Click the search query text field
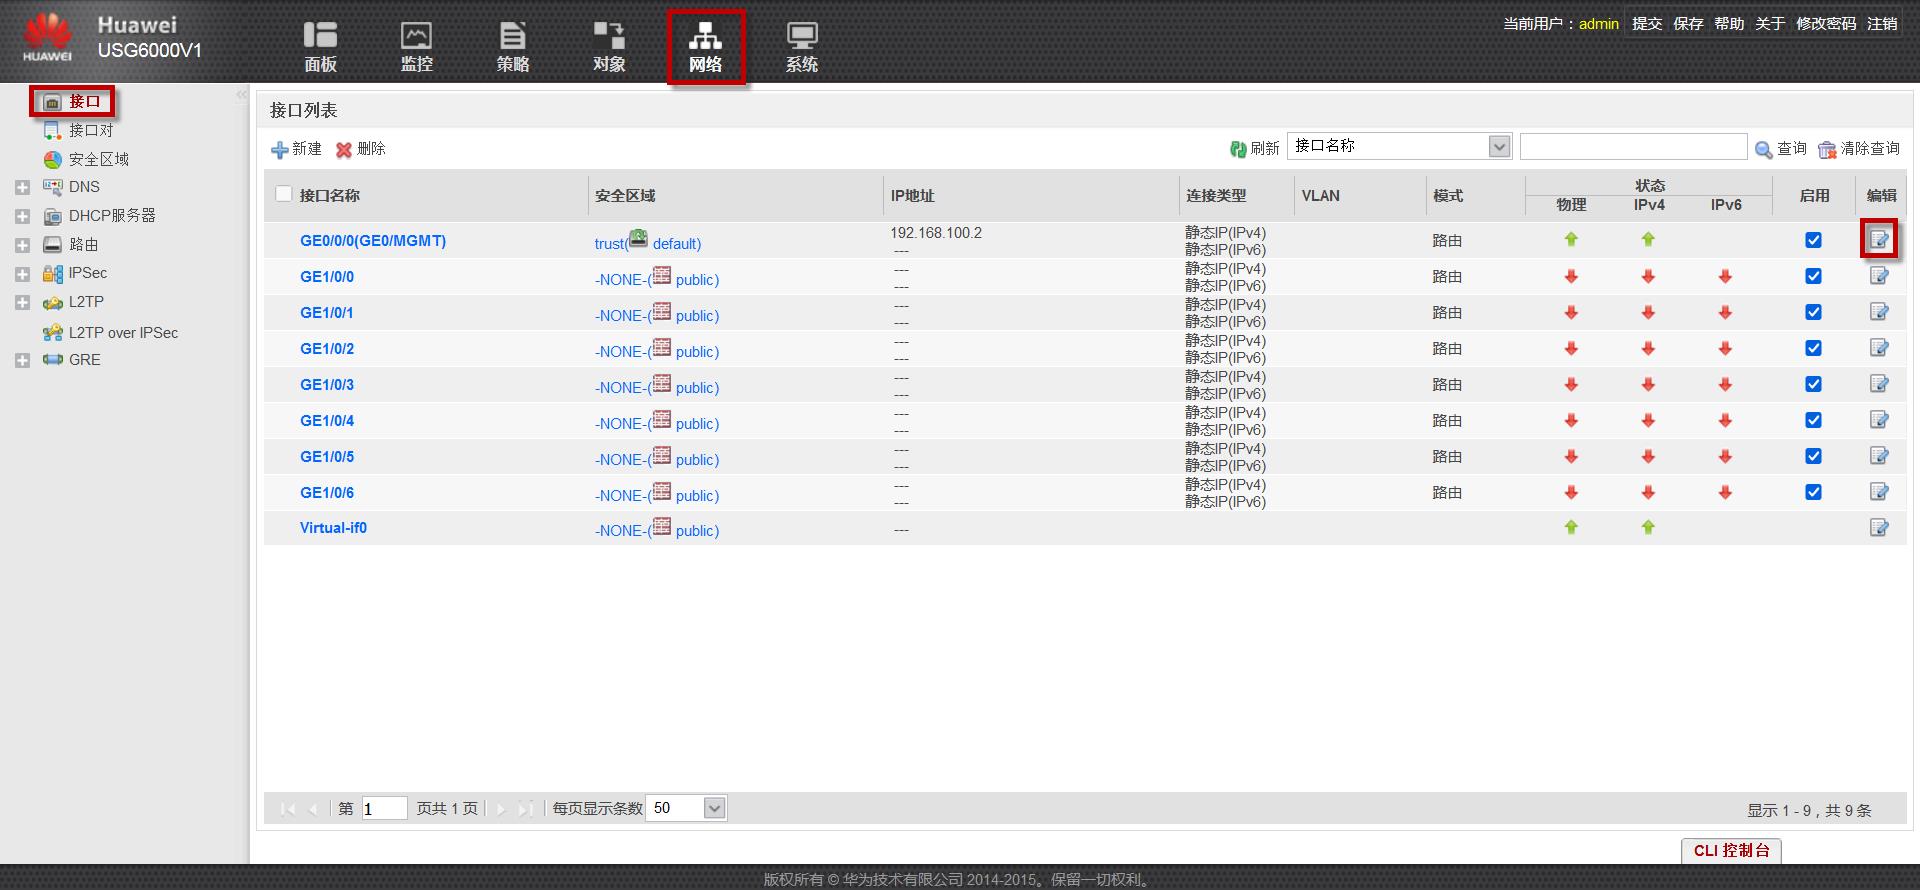The height and width of the screenshot is (890, 1920). point(1633,147)
